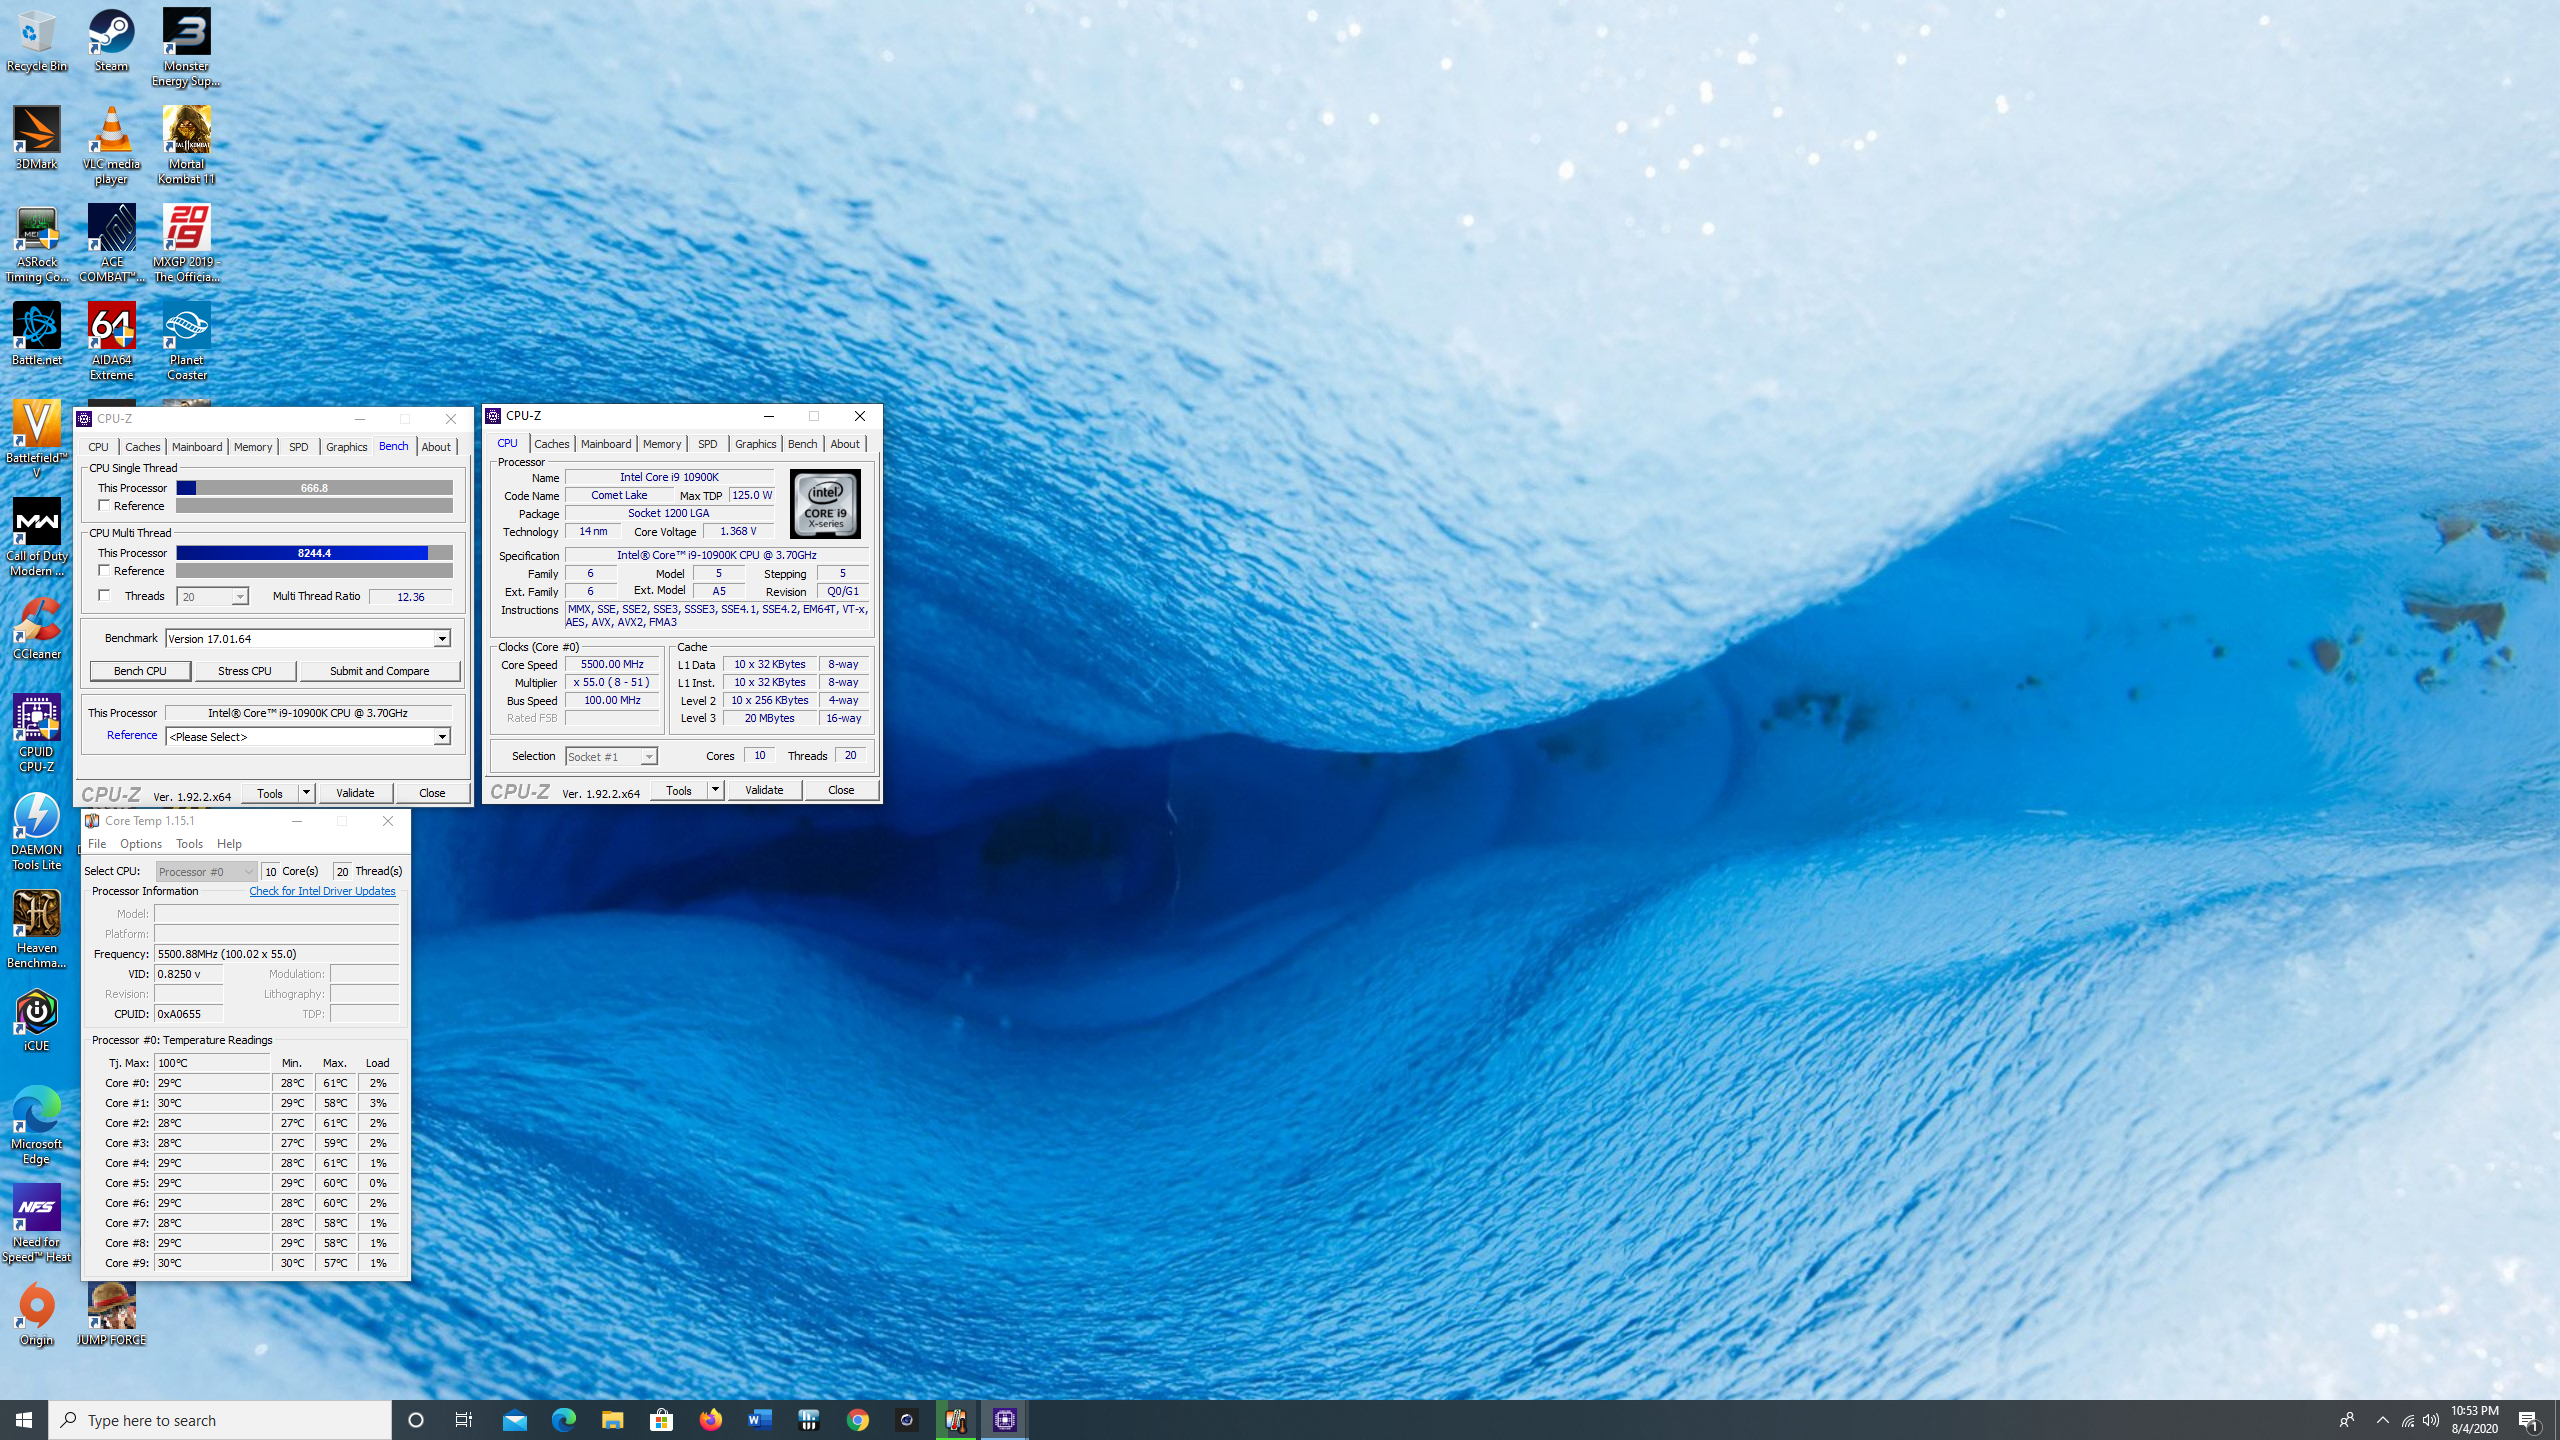Enable Single Thread Reference checkbox
This screenshot has width=2560, height=1440.
pos(104,506)
